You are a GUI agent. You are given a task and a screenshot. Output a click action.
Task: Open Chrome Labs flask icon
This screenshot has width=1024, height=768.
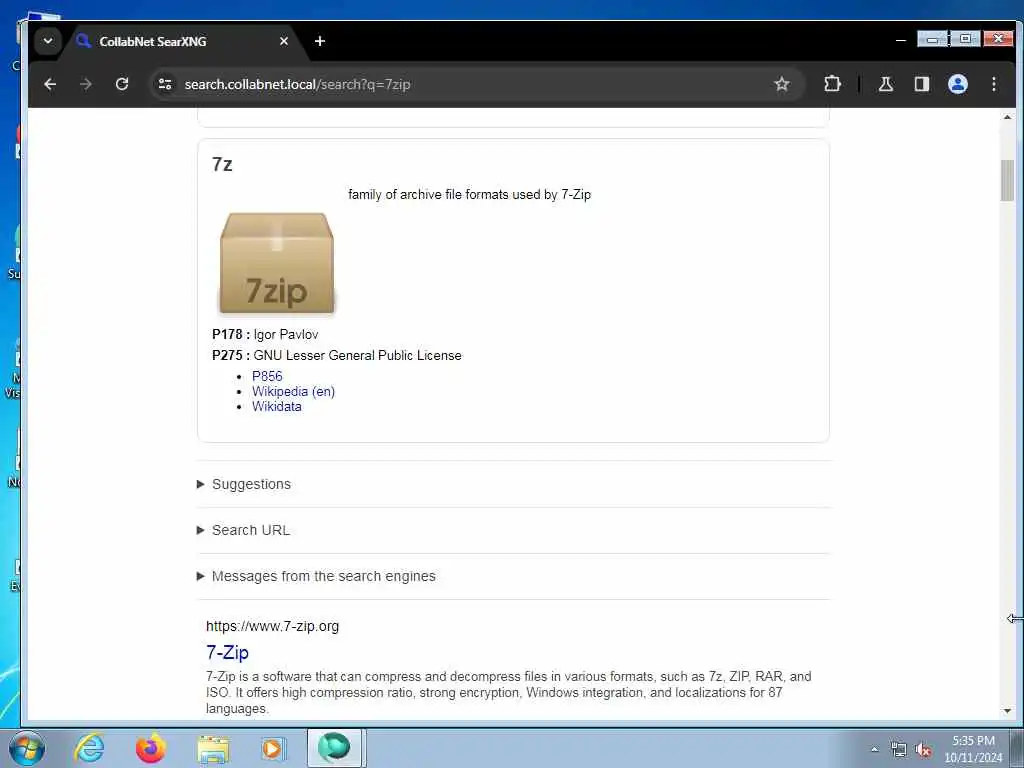pos(886,84)
